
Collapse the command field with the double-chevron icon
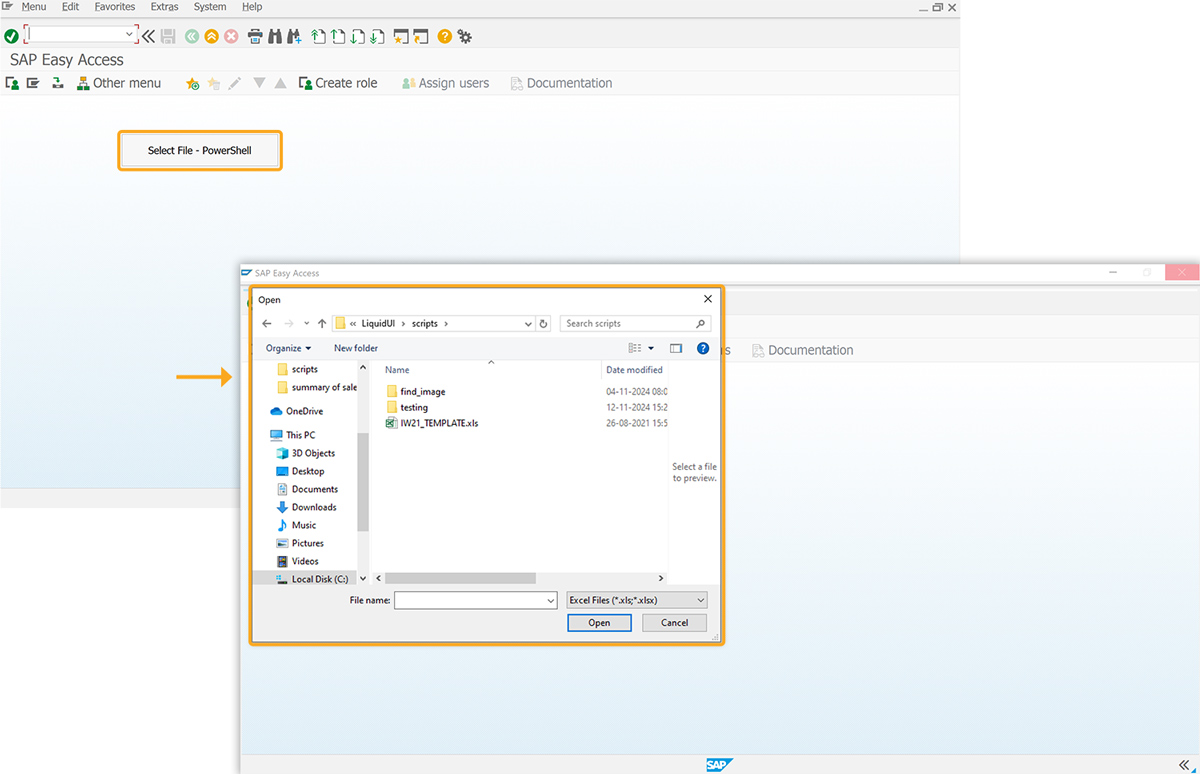coord(148,36)
